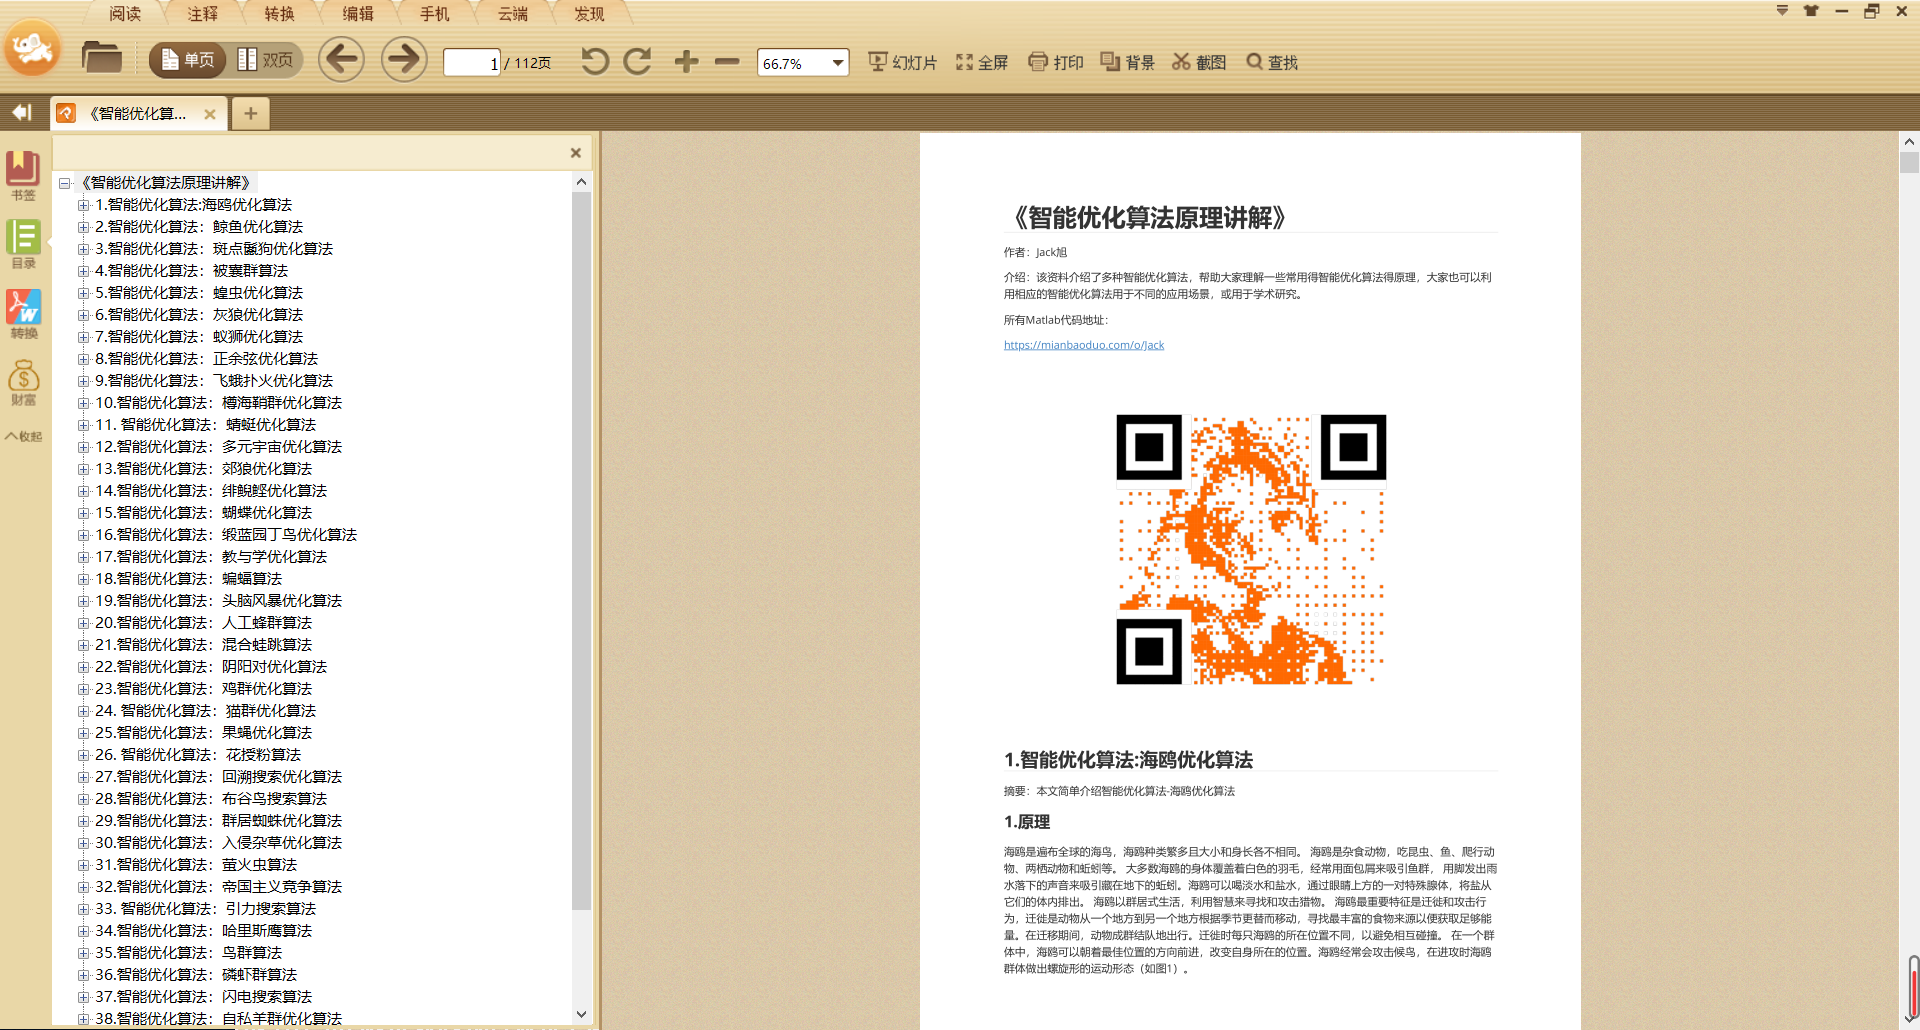Screen dimensions: 1920x1030
Task: Rotate page counterclockwise
Action: point(595,62)
